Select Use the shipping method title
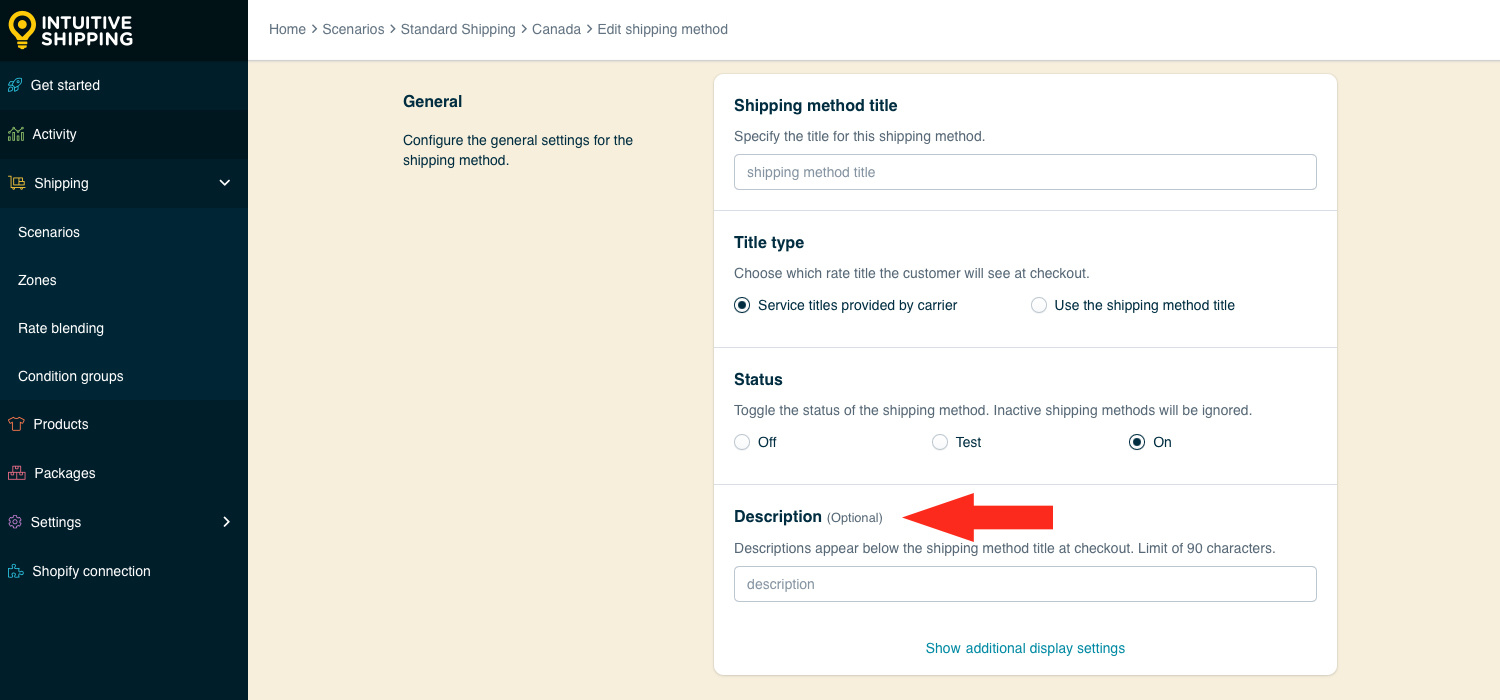 pyautogui.click(x=1039, y=305)
